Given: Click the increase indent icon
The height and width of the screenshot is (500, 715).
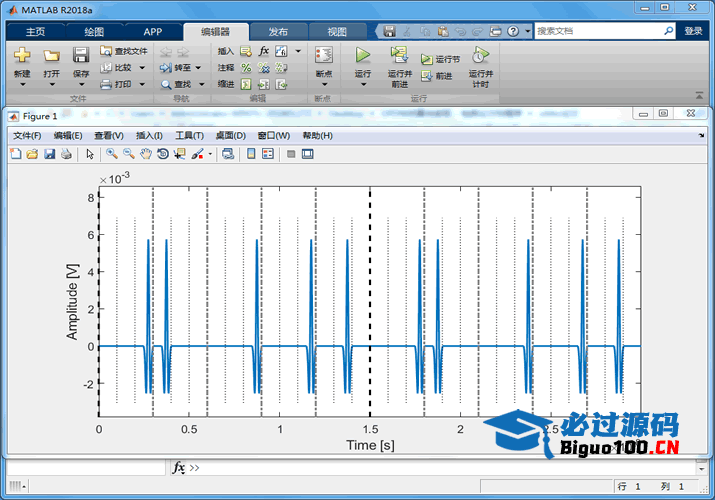Looking at the screenshot, I should click(264, 84).
